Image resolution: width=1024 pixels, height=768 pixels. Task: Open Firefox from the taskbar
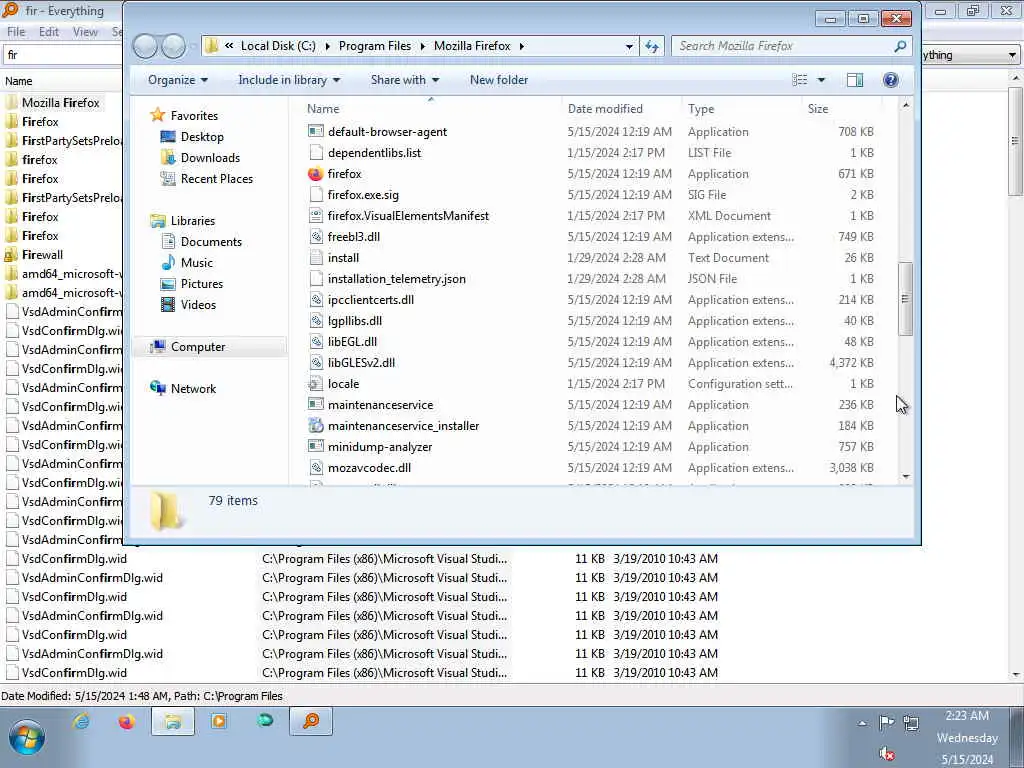tap(127, 721)
